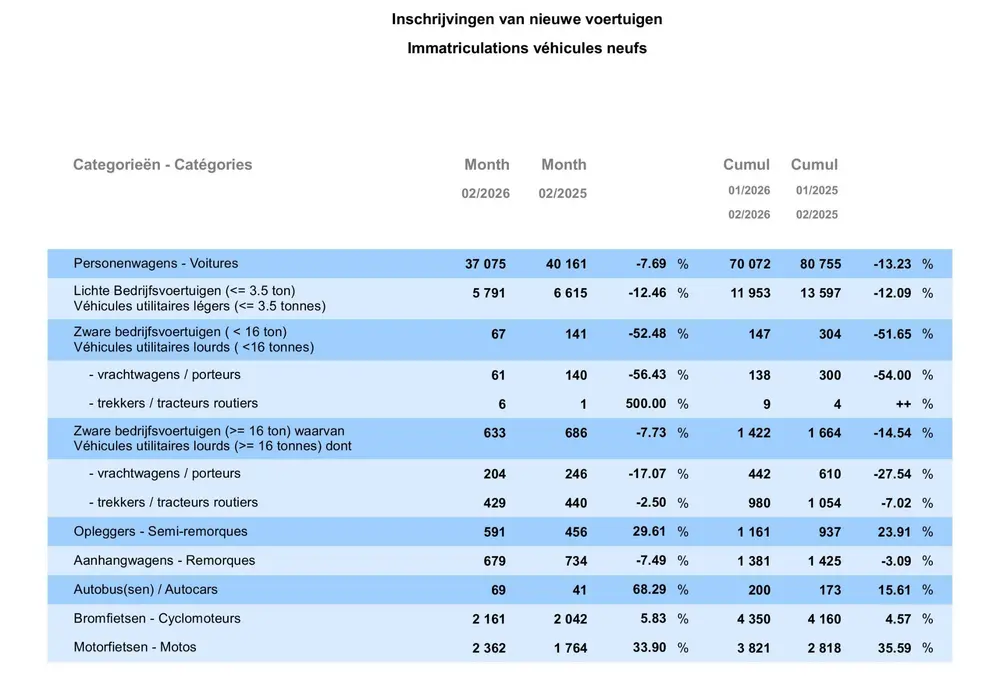Select the 'Opleggers - Semi-remorques' row label
Image resolution: width=1000 pixels, height=678 pixels.
click(160, 531)
